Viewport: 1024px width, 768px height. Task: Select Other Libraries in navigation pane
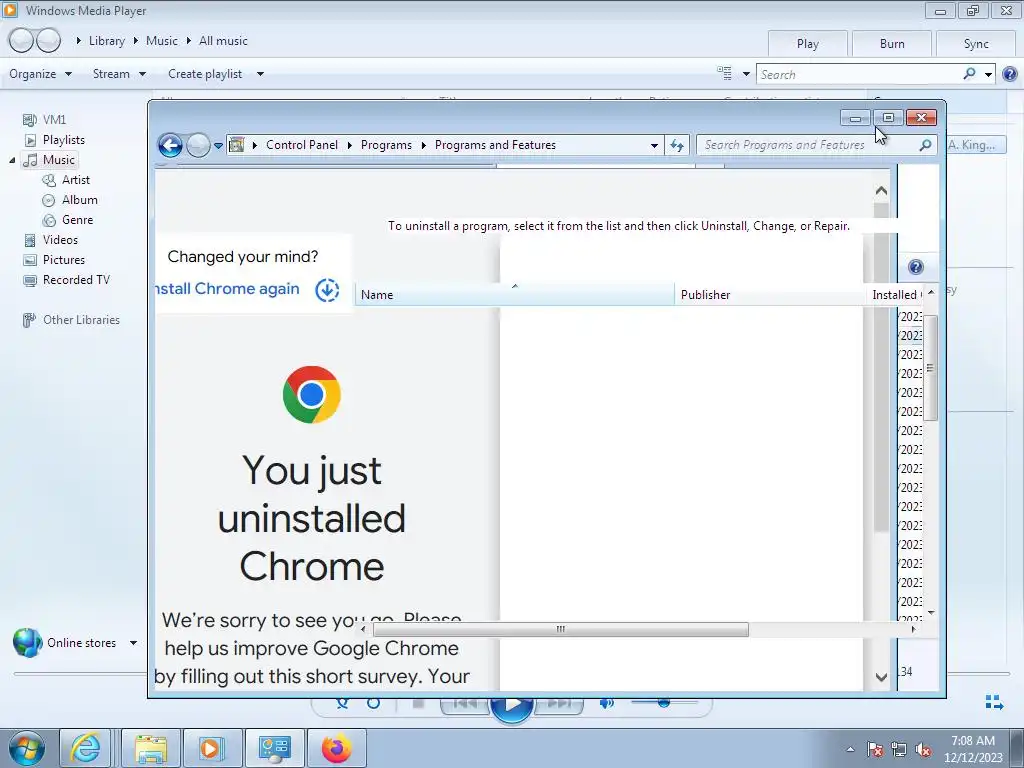[x=81, y=320]
